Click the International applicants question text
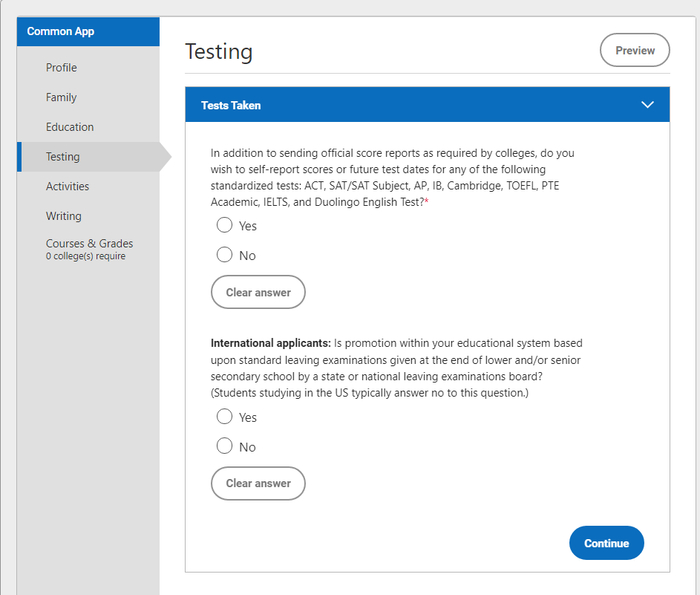The image size is (700, 595). click(x=396, y=368)
